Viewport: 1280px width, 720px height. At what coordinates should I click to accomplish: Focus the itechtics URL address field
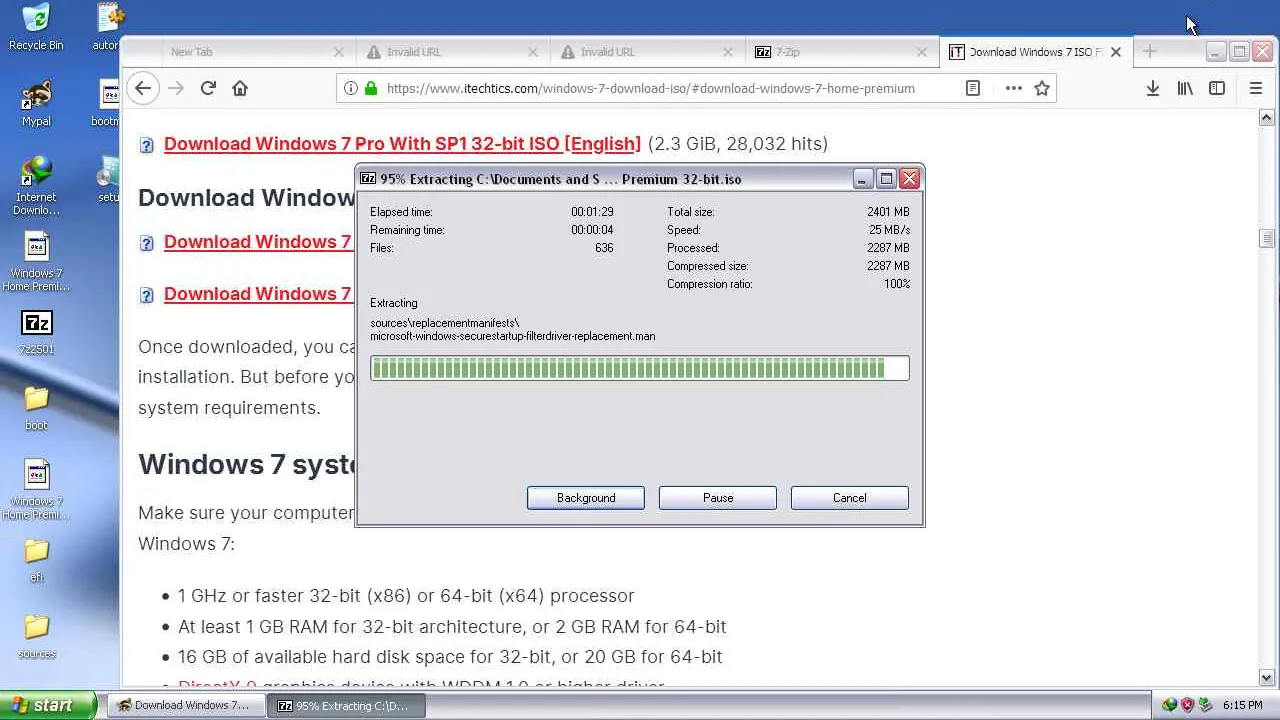[650, 88]
